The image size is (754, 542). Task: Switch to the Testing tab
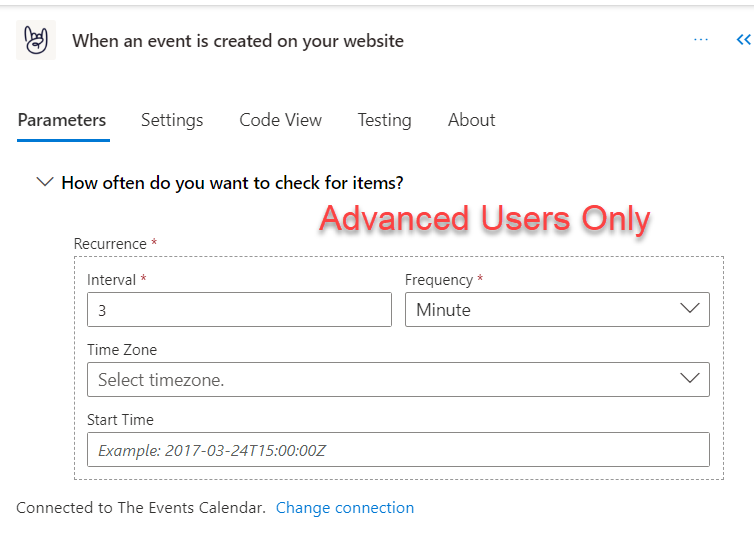pos(385,120)
